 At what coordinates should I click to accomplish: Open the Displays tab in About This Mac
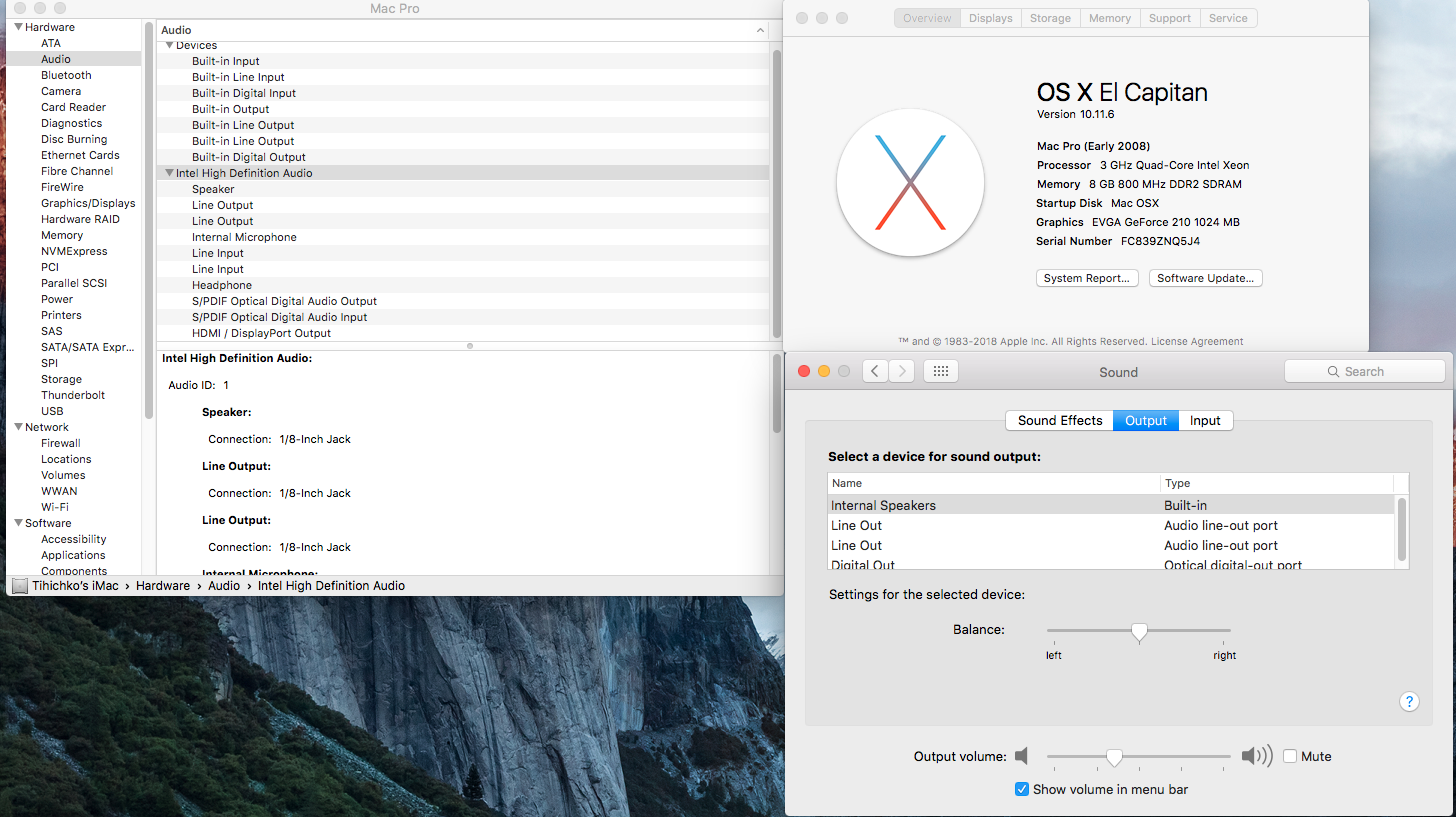pyautogui.click(x=990, y=18)
